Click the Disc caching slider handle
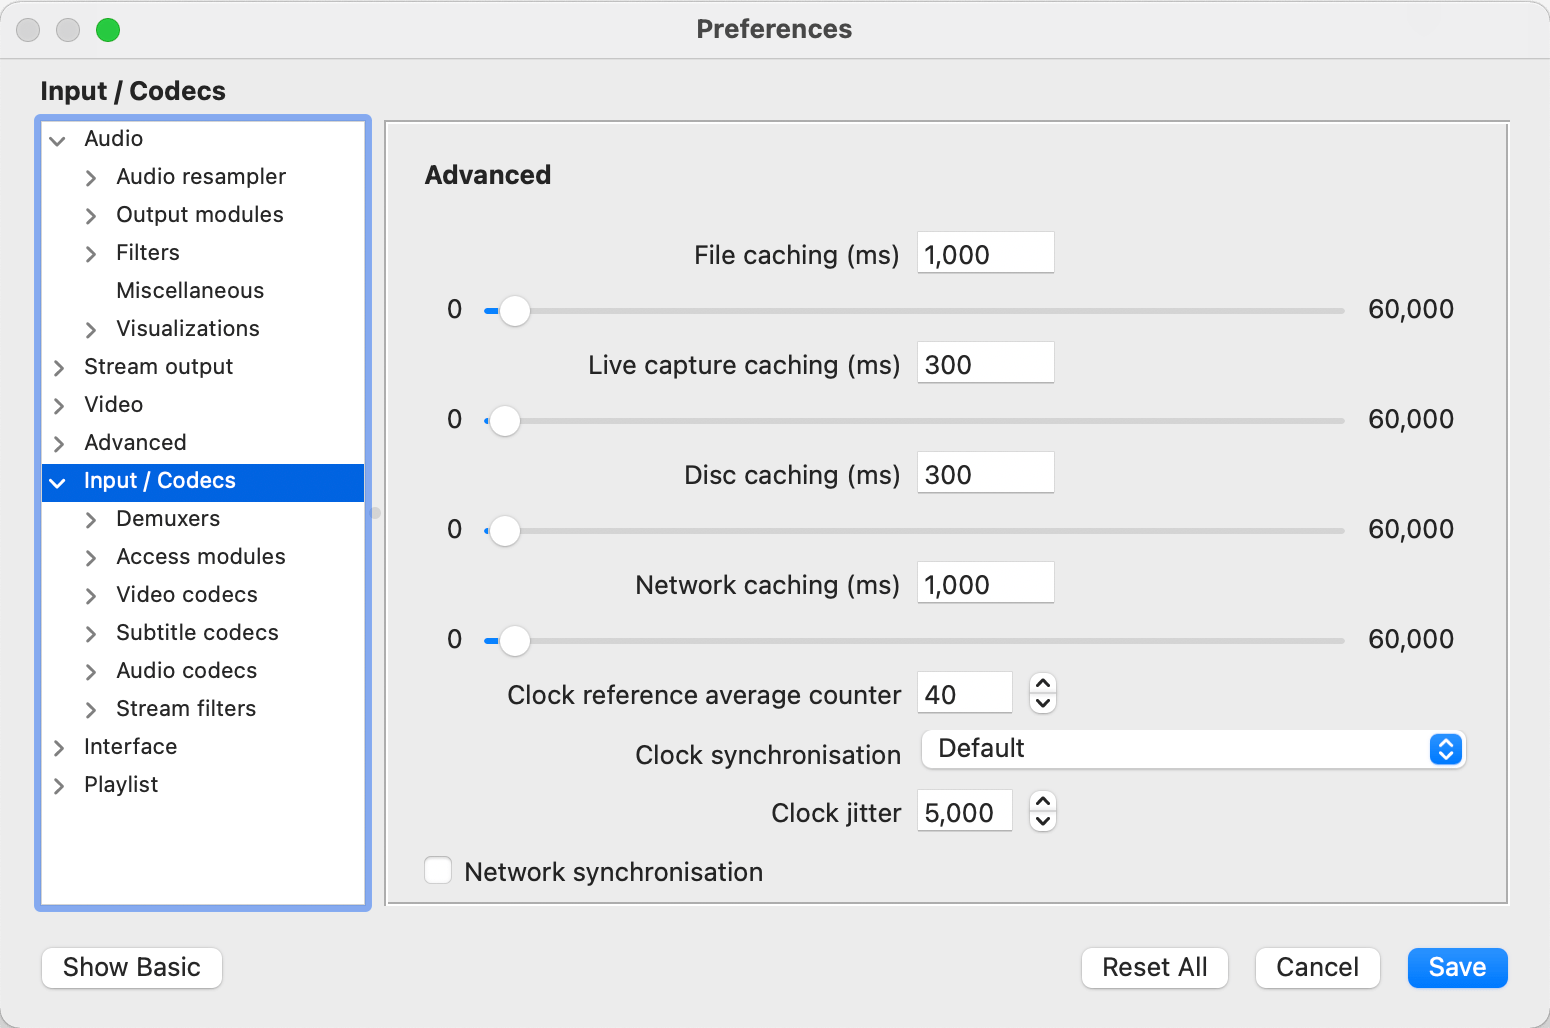The width and height of the screenshot is (1550, 1028). click(505, 531)
